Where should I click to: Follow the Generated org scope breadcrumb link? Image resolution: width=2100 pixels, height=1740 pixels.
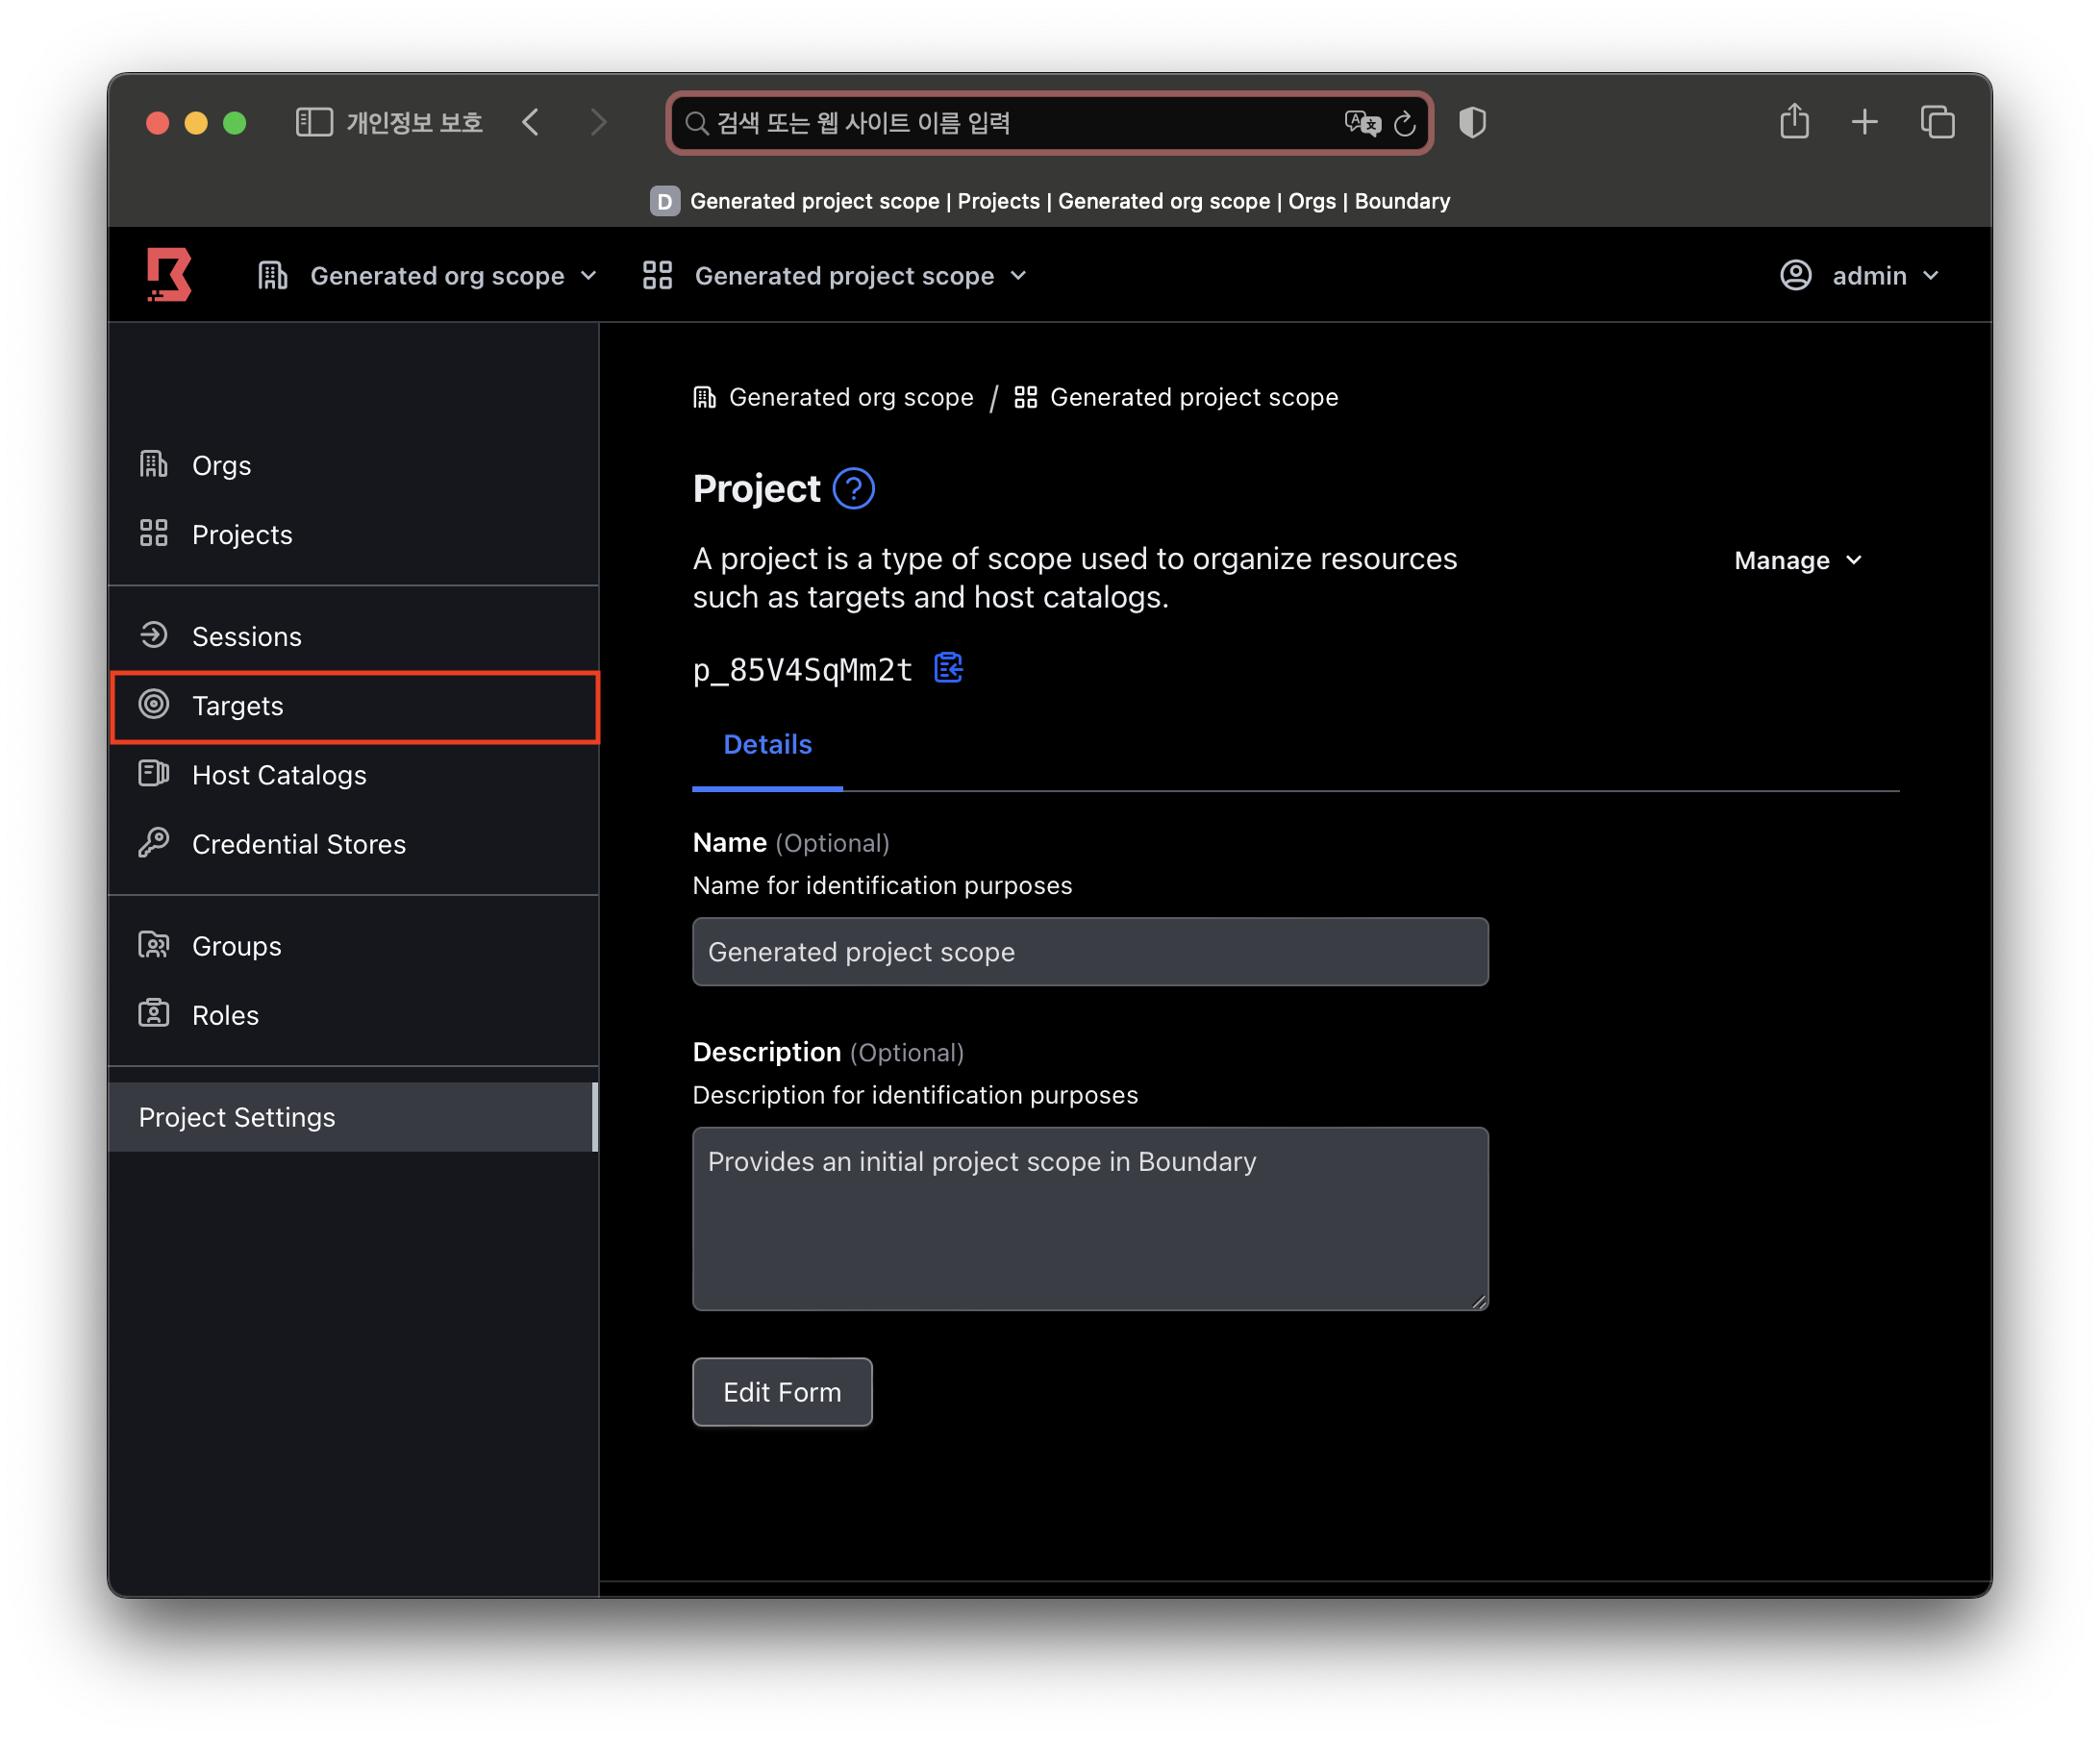(x=849, y=397)
